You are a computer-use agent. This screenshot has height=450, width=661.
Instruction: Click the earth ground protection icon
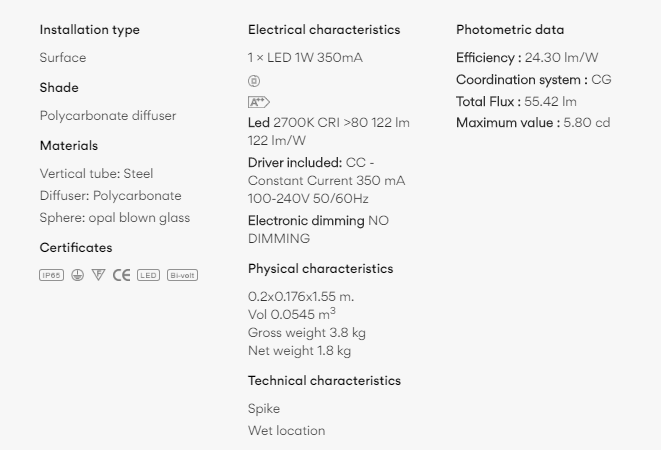coord(78,275)
